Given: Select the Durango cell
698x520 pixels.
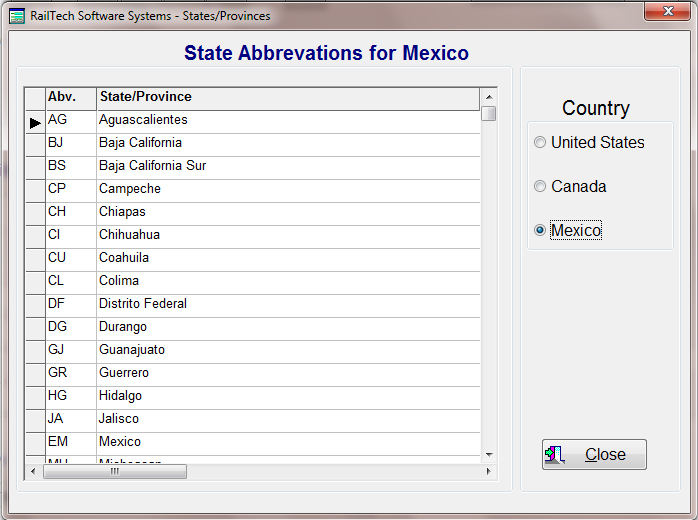Looking at the screenshot, I should pyautogui.click(x=288, y=329).
